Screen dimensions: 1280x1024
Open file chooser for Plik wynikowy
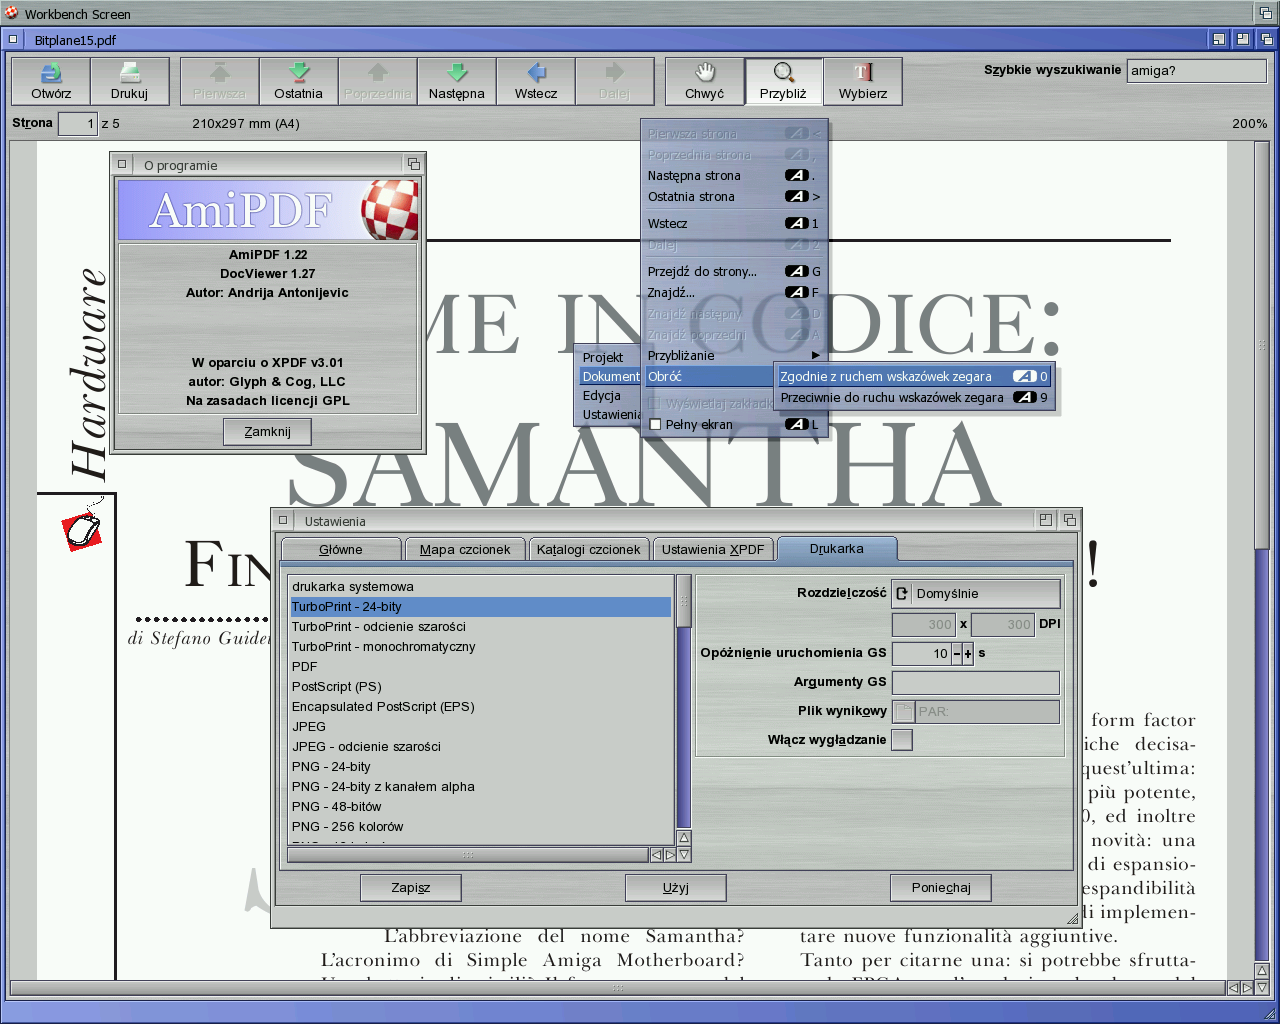click(x=903, y=712)
